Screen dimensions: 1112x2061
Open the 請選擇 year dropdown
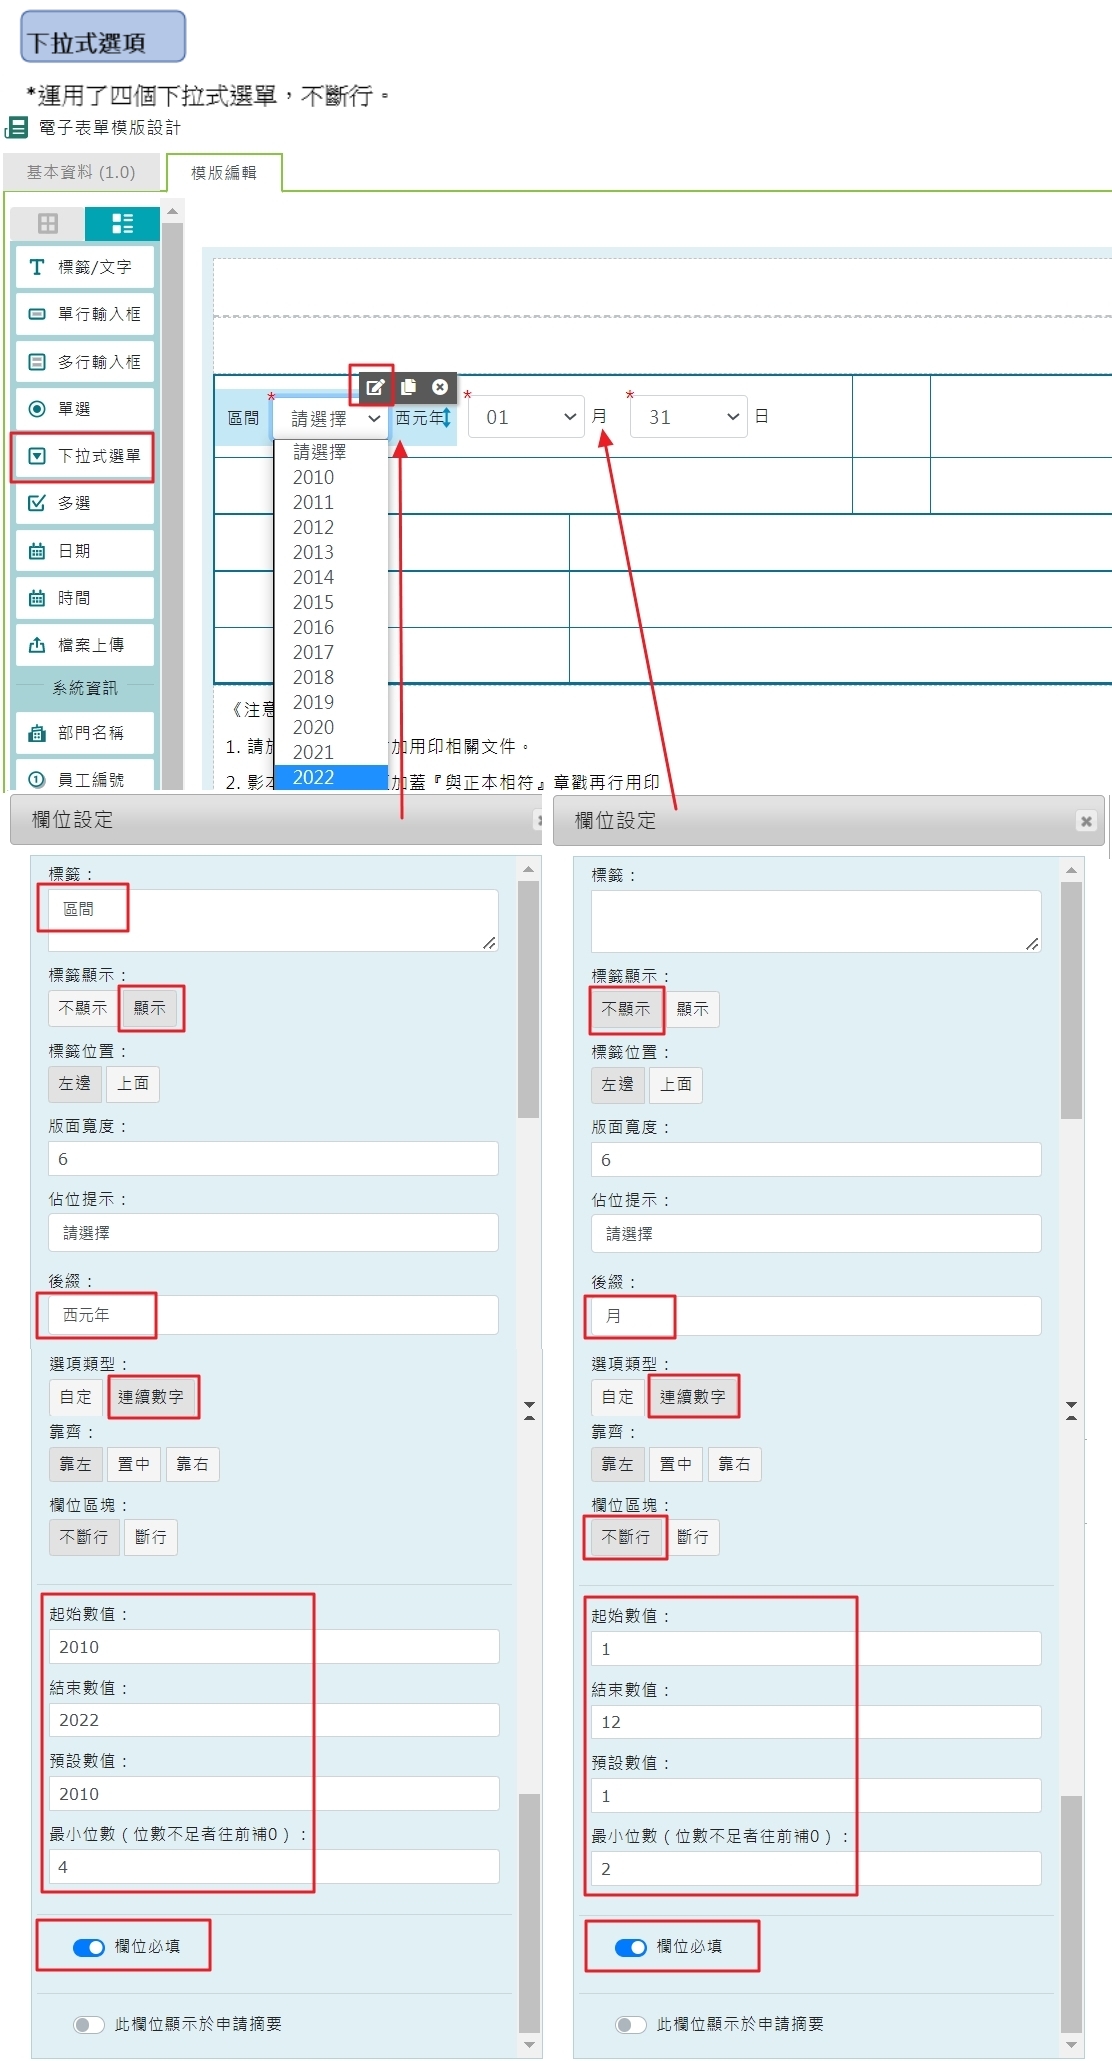pyautogui.click(x=331, y=419)
